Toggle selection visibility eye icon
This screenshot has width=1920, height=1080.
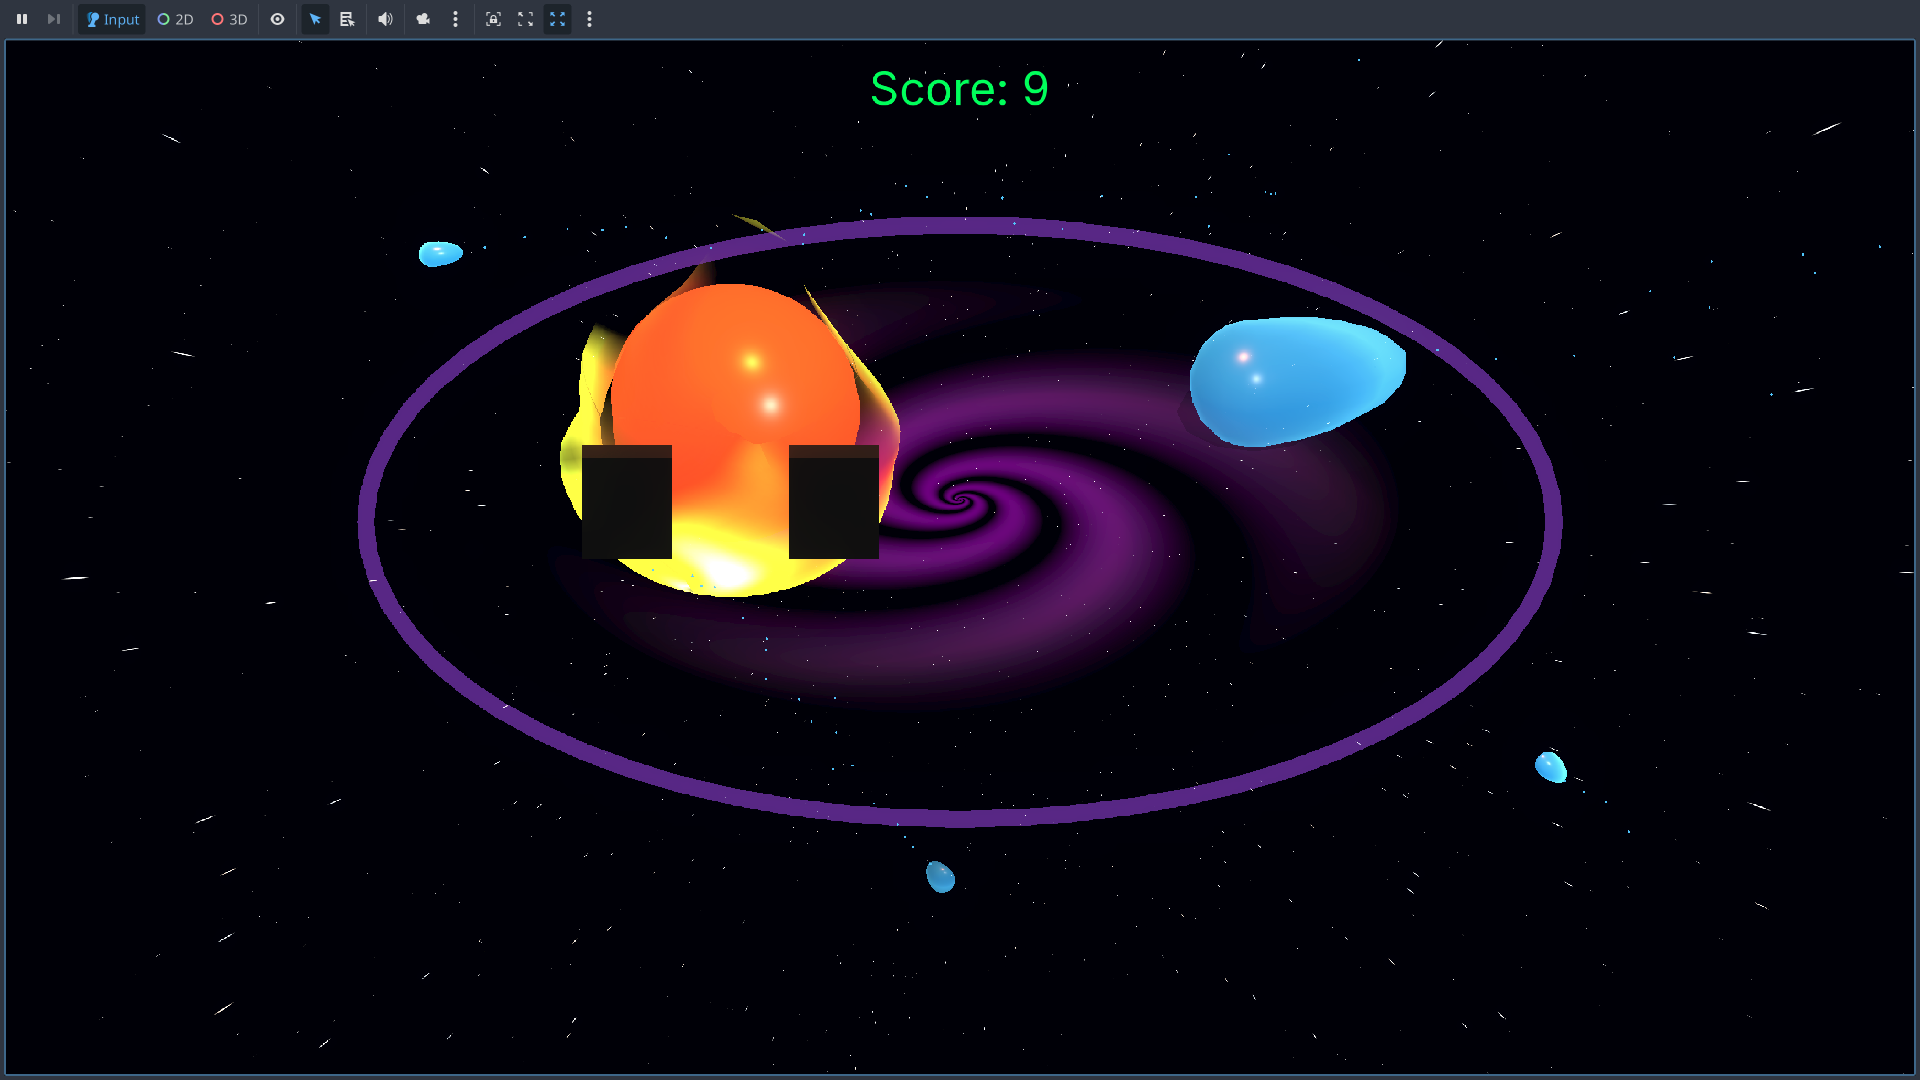(x=278, y=19)
